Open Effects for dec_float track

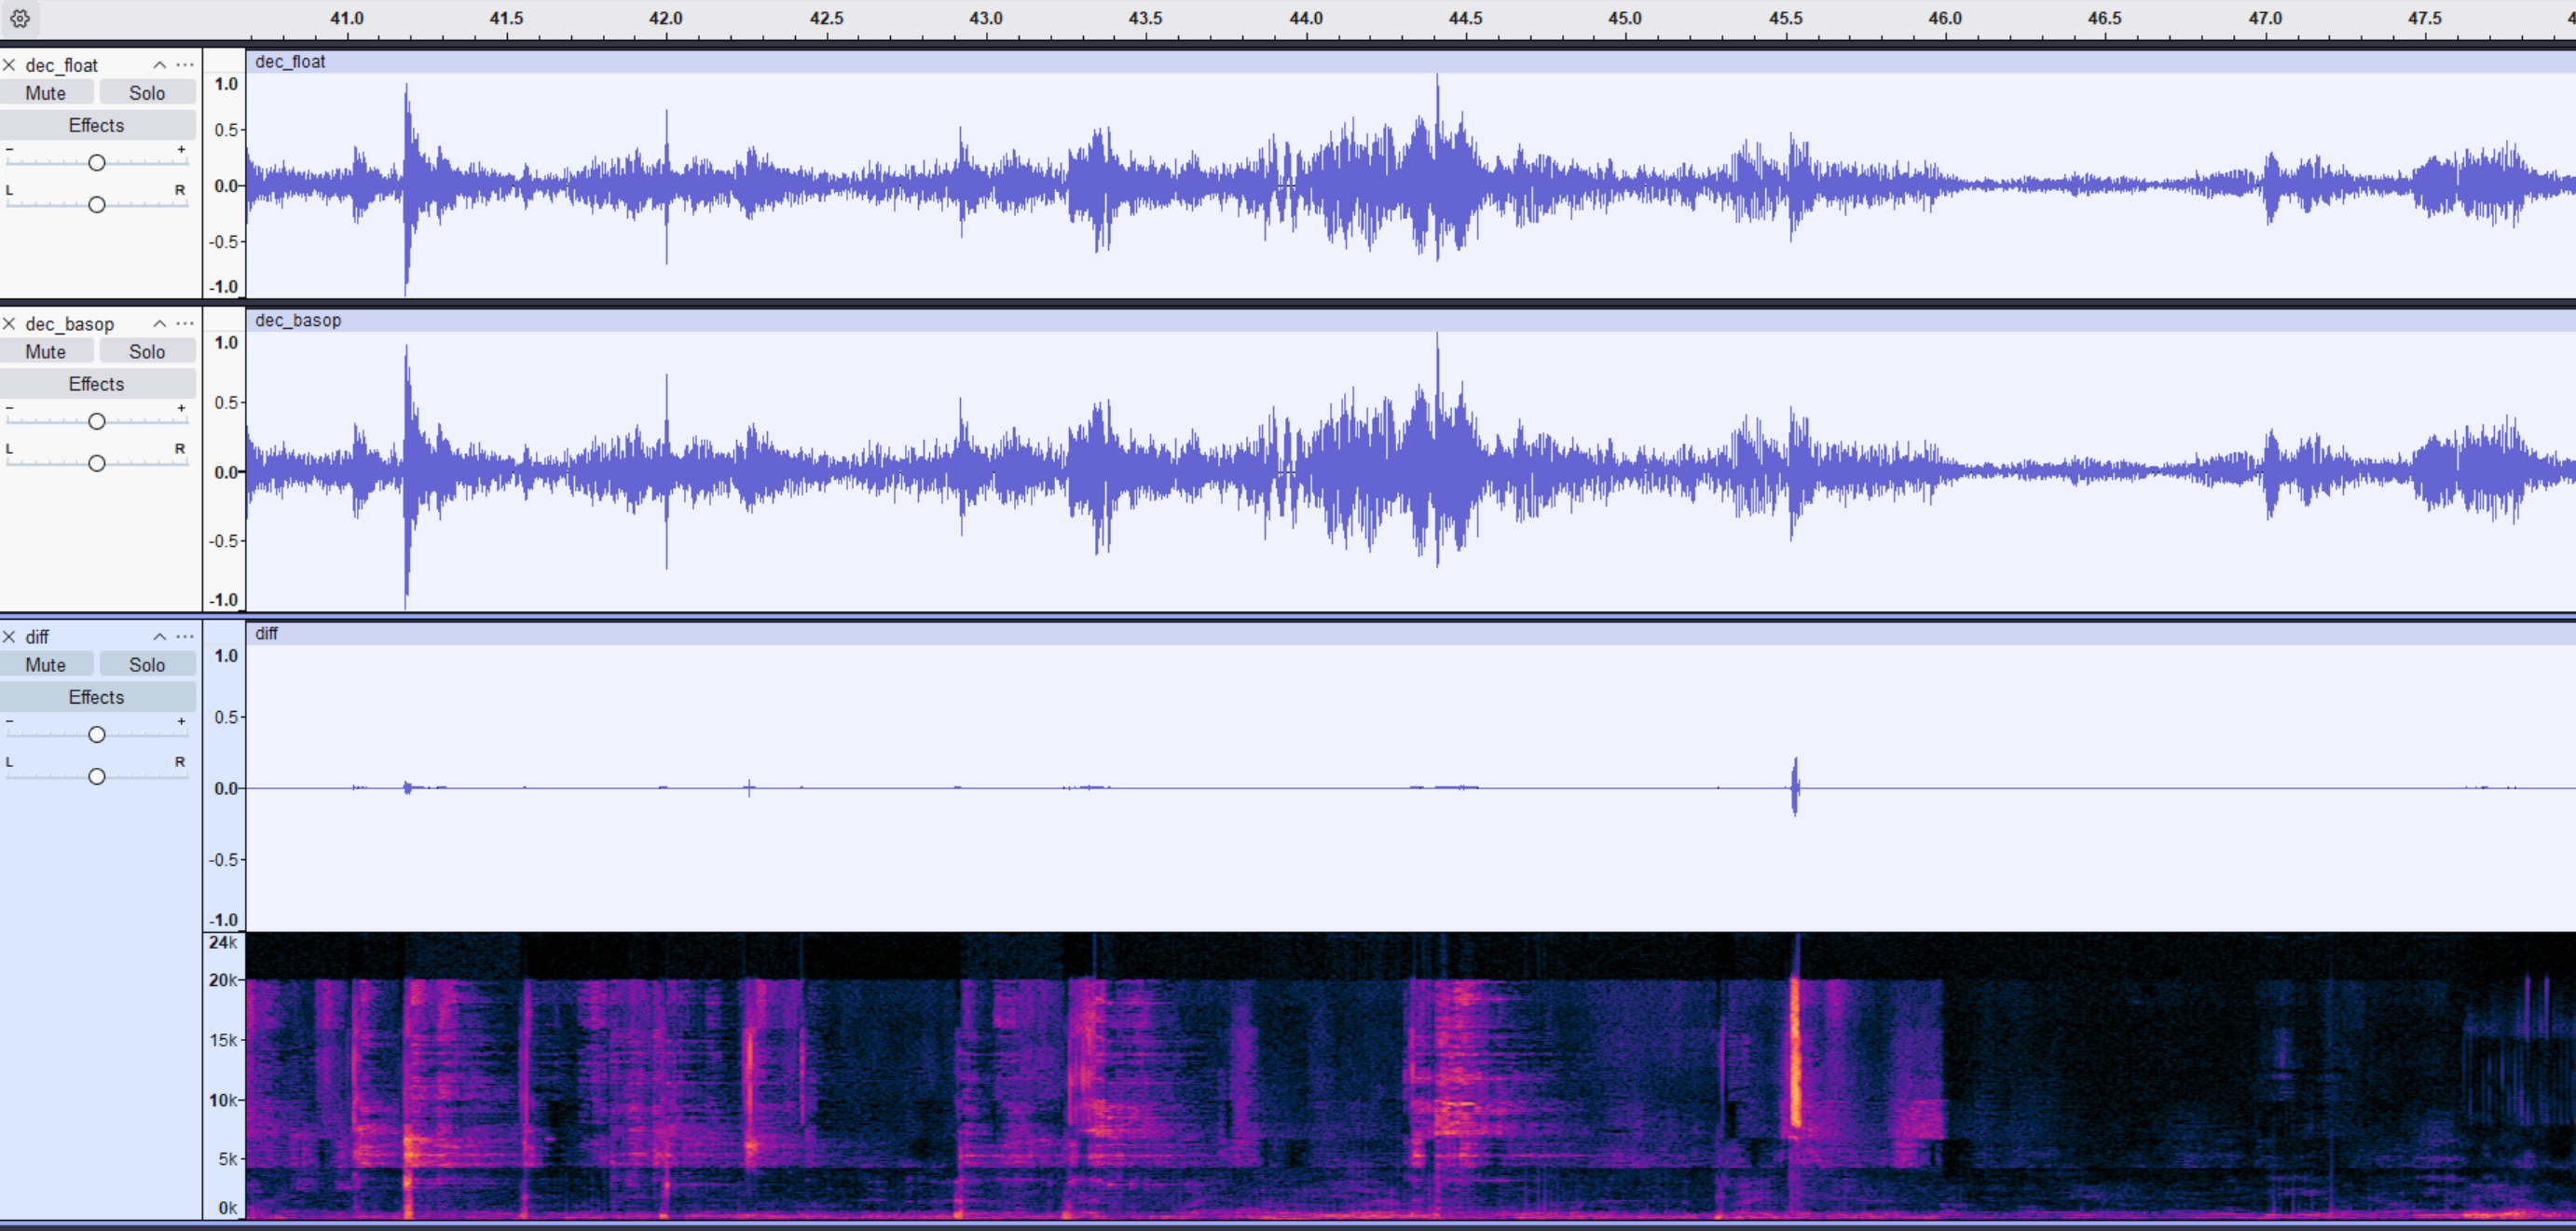[x=97, y=125]
